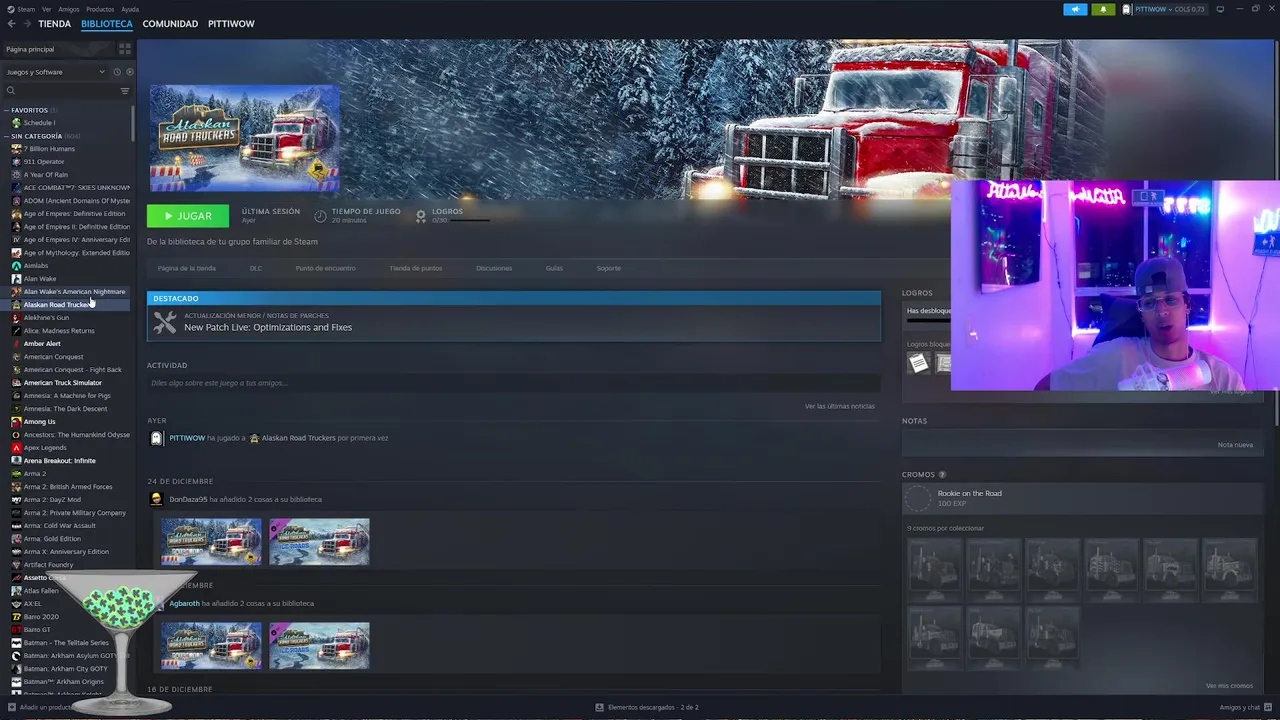Select Alice: Madness Returns in library list
Image resolution: width=1280 pixels, height=720 pixels.
pos(59,331)
